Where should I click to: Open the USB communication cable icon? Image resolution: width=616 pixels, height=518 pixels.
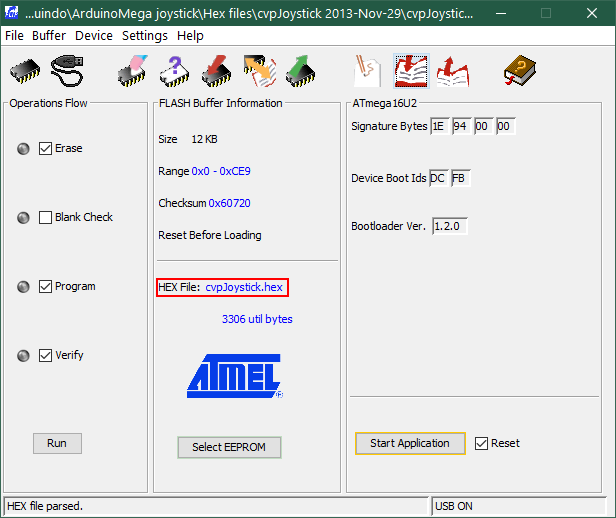(67, 71)
